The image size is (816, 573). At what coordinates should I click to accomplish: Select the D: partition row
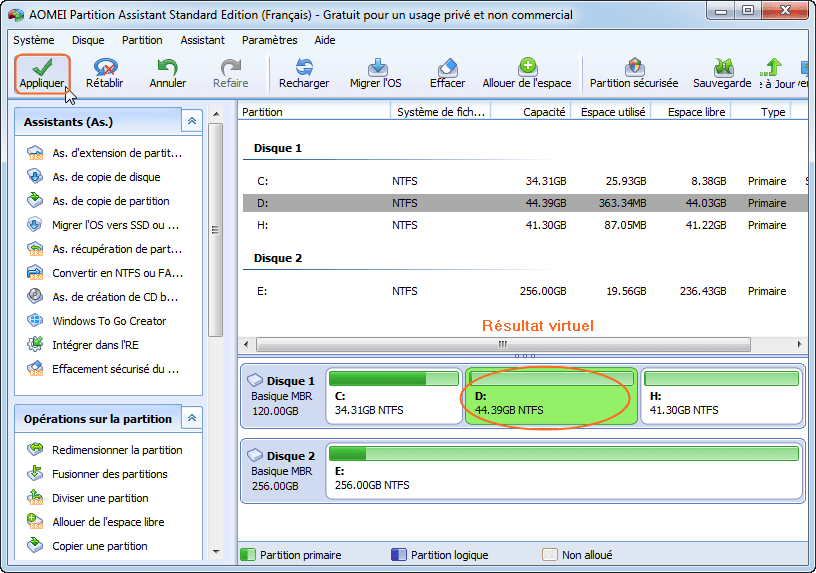tap(526, 203)
